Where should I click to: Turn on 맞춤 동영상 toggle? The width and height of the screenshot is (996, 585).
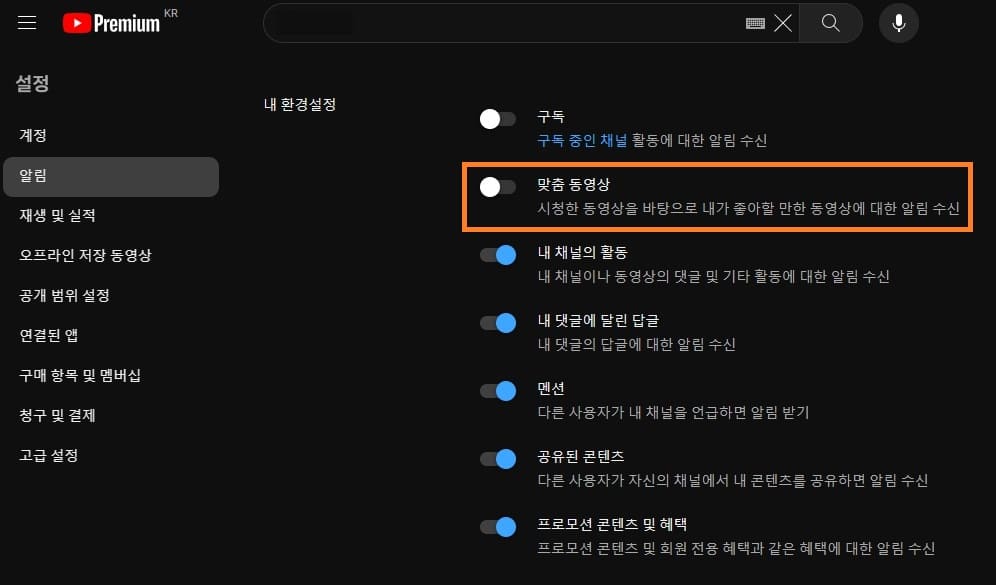(x=497, y=187)
